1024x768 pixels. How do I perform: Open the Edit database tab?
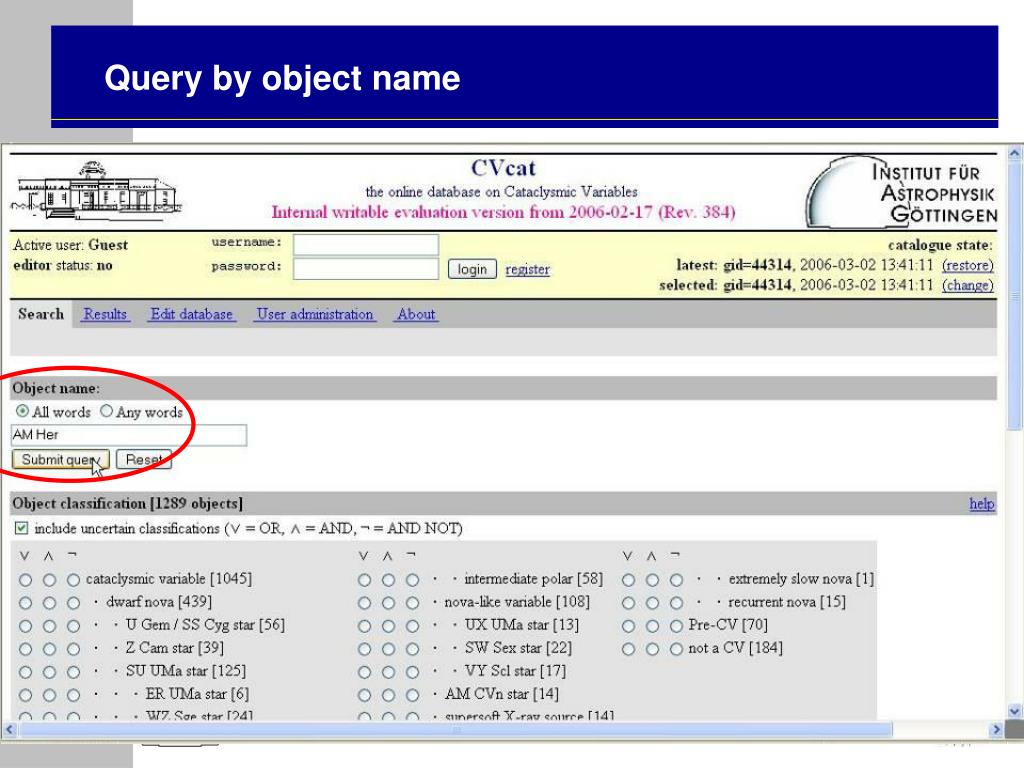click(x=191, y=314)
